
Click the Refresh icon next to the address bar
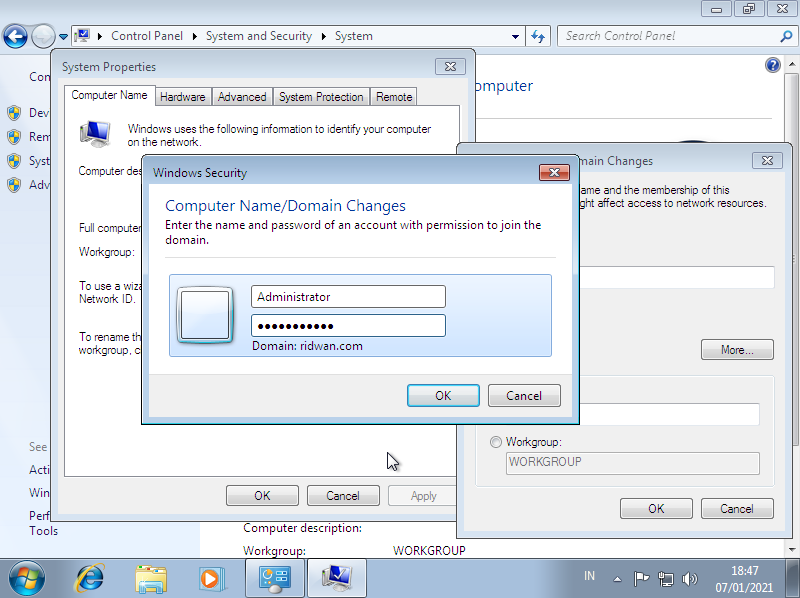pyautogui.click(x=538, y=36)
